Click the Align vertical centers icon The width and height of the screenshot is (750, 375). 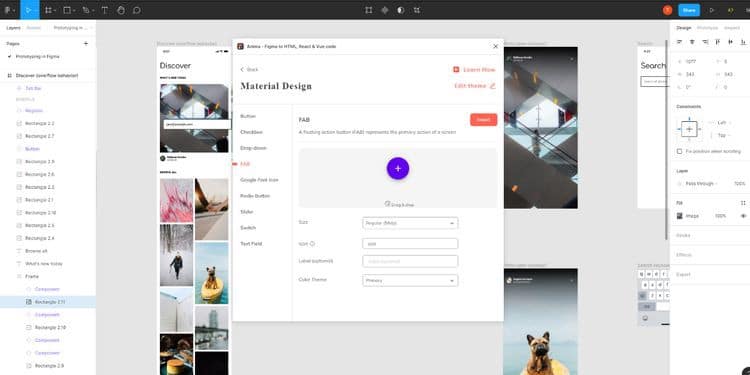730,42
